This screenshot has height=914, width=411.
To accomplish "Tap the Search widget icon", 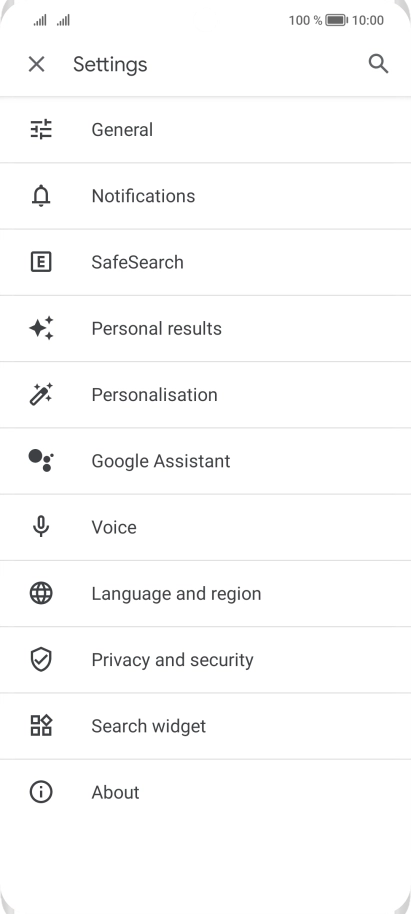I will point(41,726).
